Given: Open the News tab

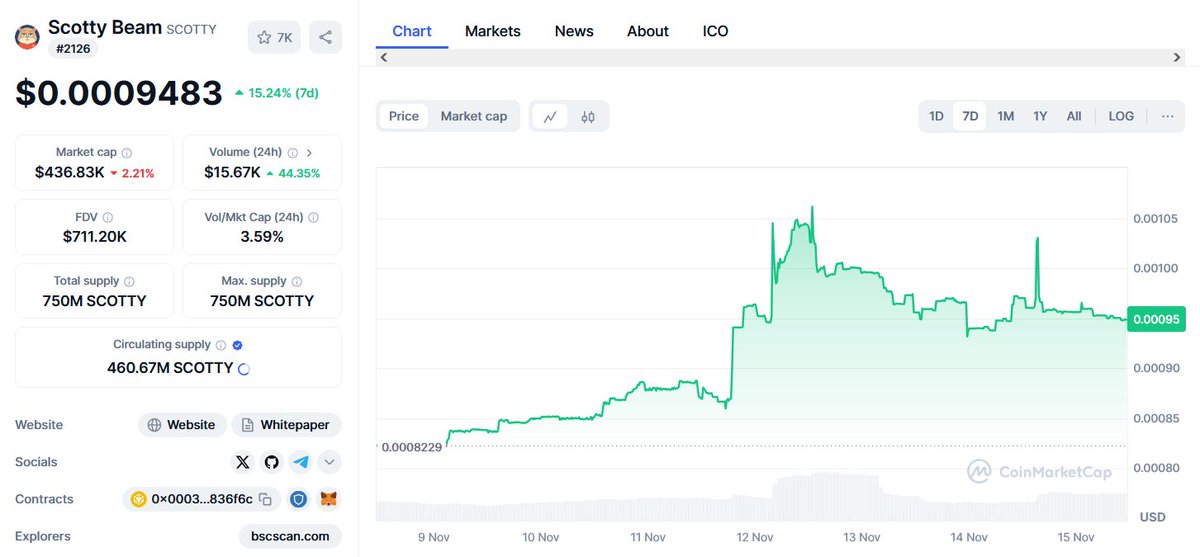Looking at the screenshot, I should (x=574, y=31).
